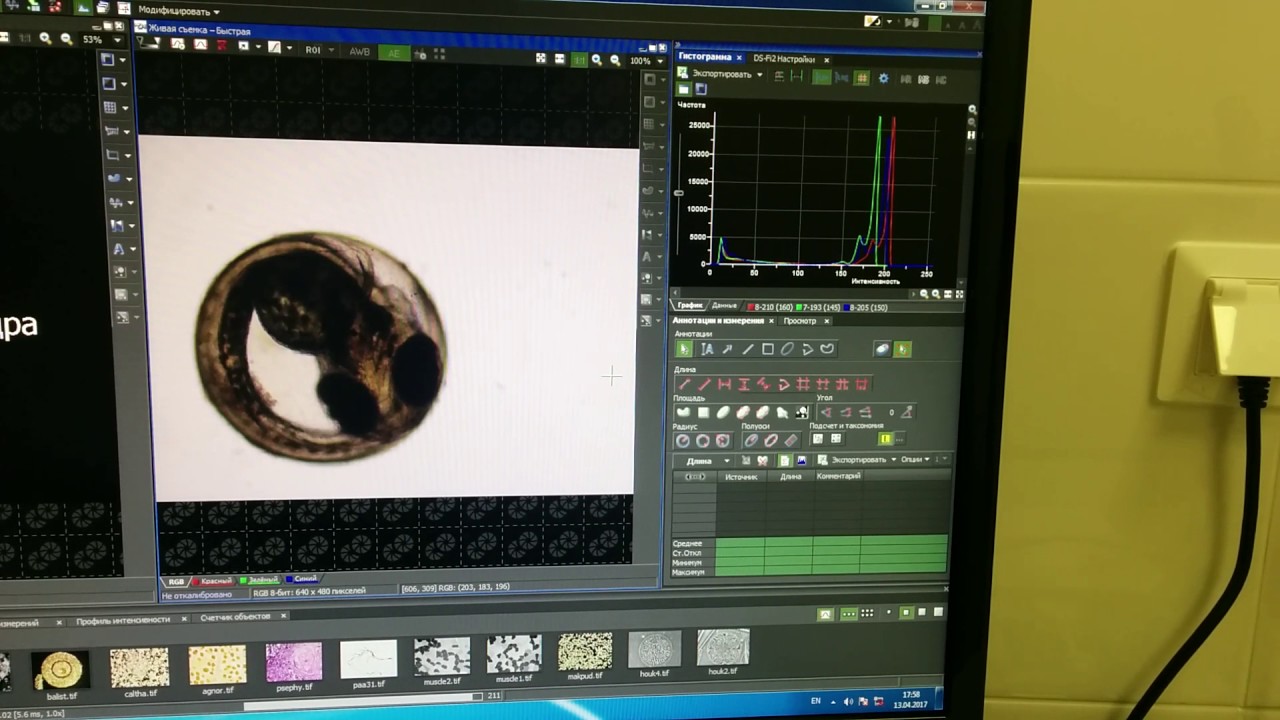
Task: Pick the first radius circle tool
Action: 683,440
